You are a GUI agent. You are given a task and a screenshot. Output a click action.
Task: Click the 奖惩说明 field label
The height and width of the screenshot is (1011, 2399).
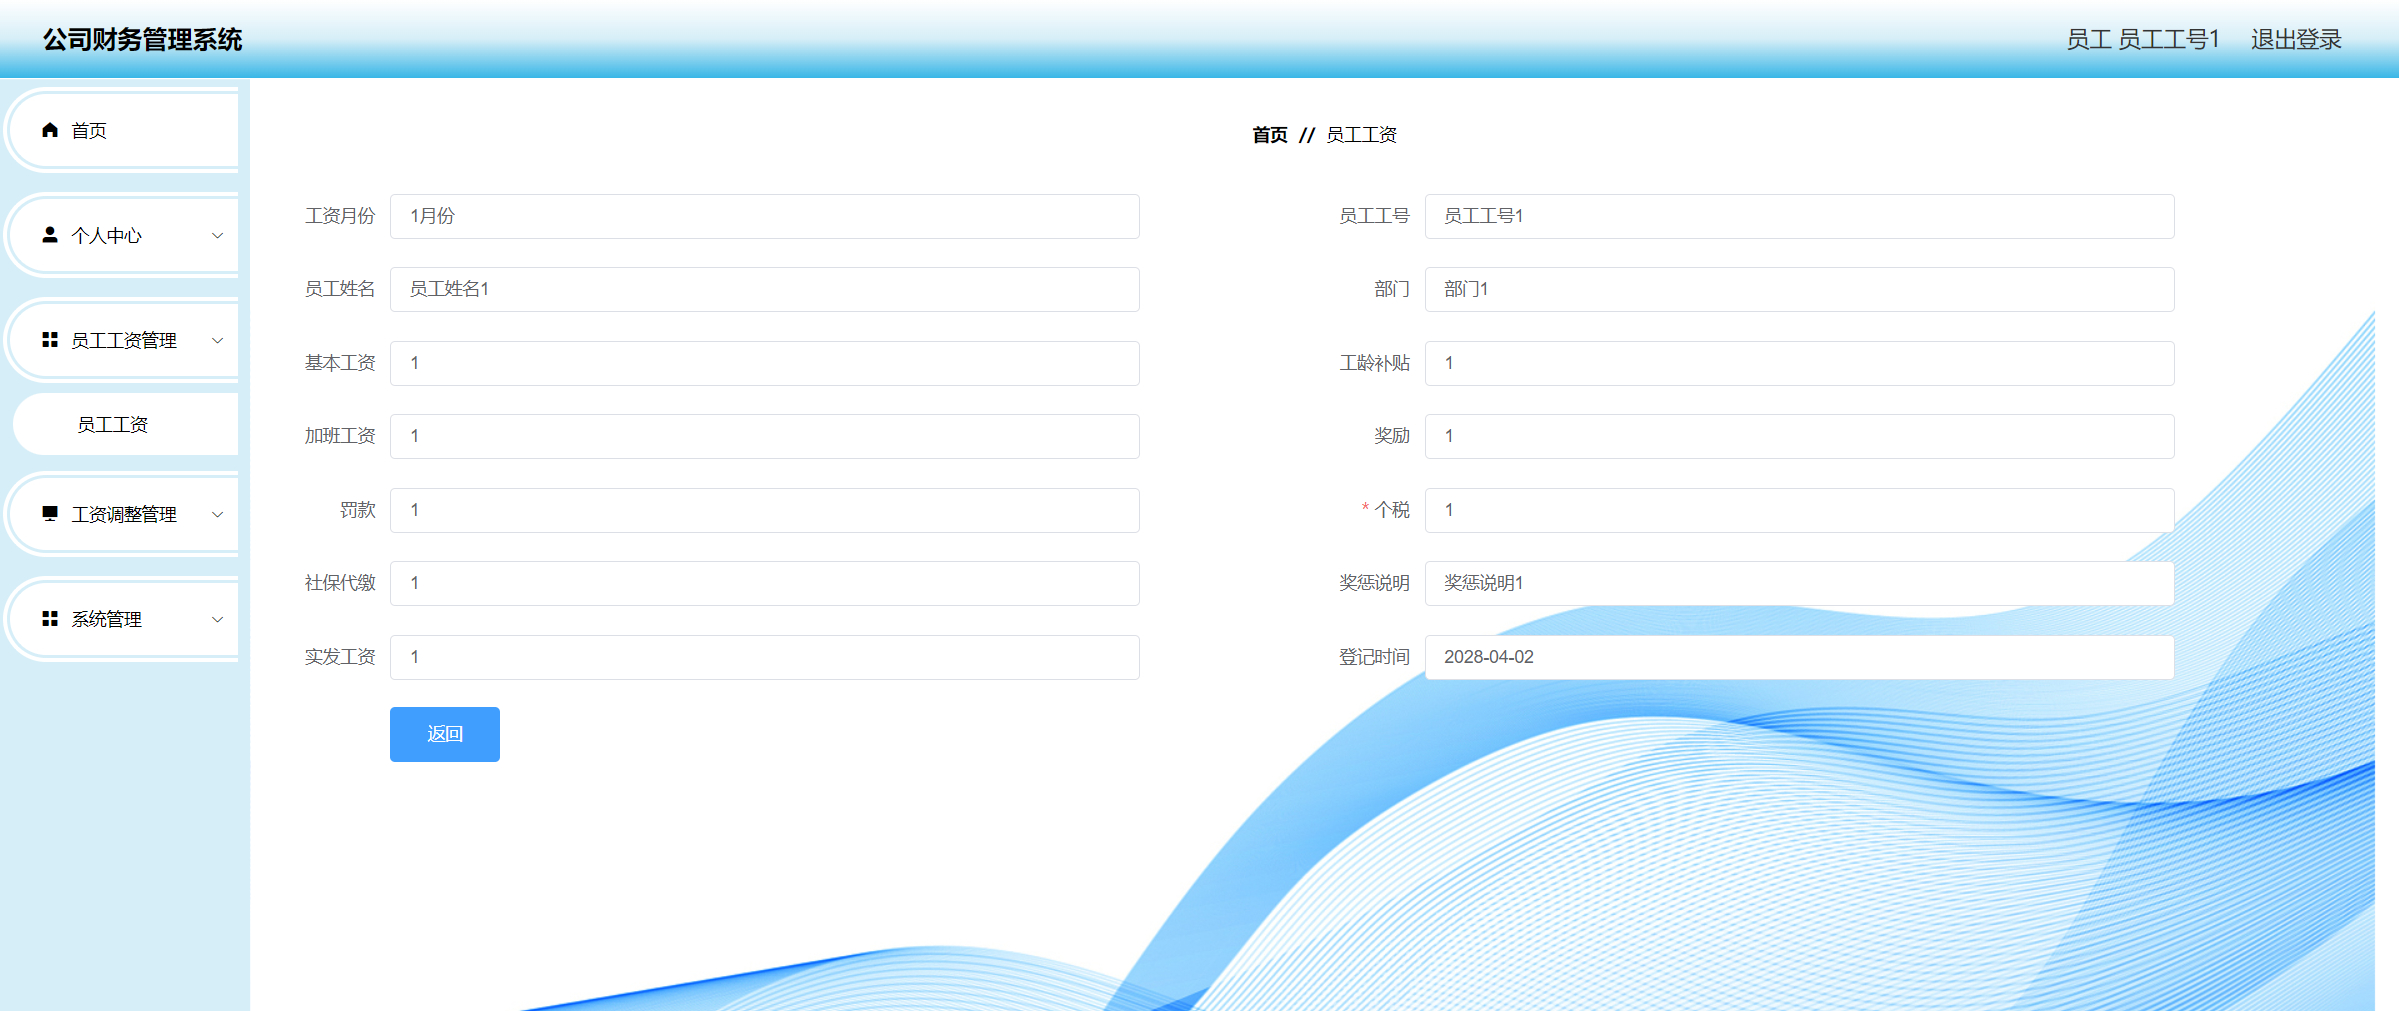(1374, 583)
